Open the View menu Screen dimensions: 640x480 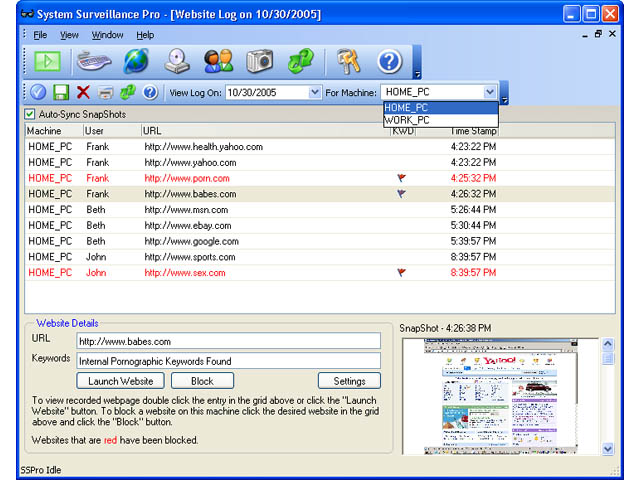(69, 35)
